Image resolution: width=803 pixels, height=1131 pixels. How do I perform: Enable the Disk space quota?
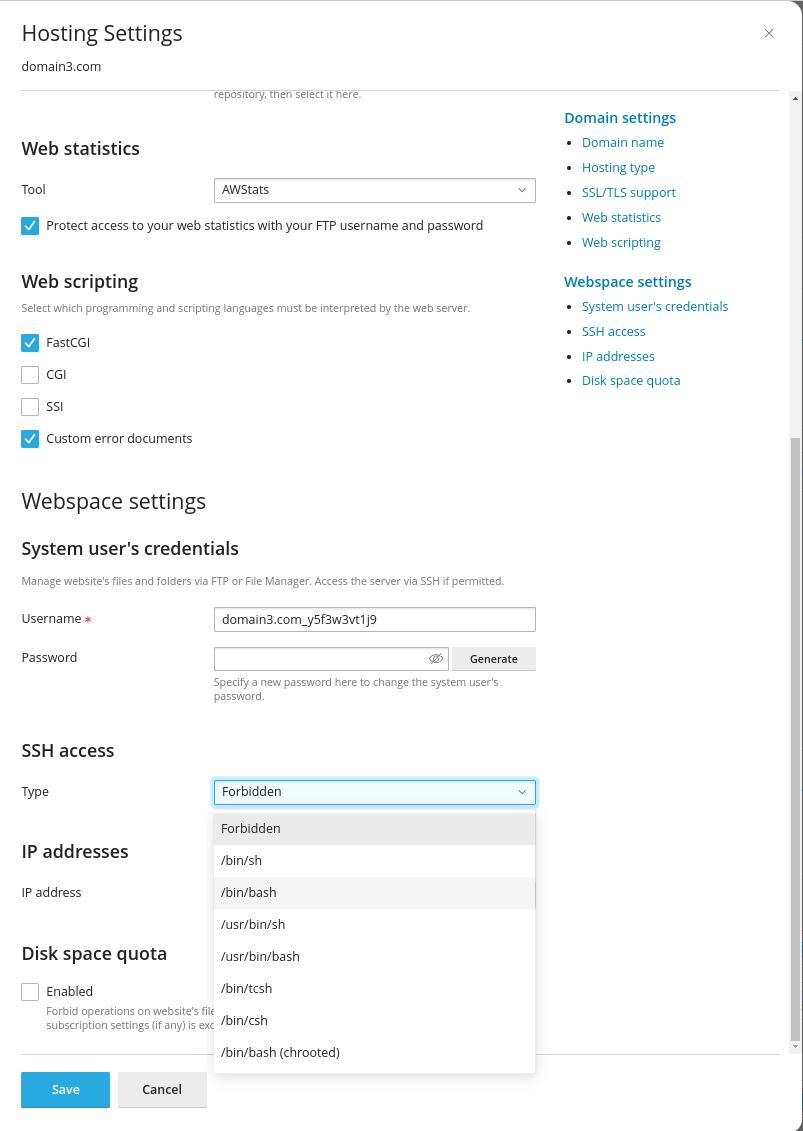coord(30,991)
